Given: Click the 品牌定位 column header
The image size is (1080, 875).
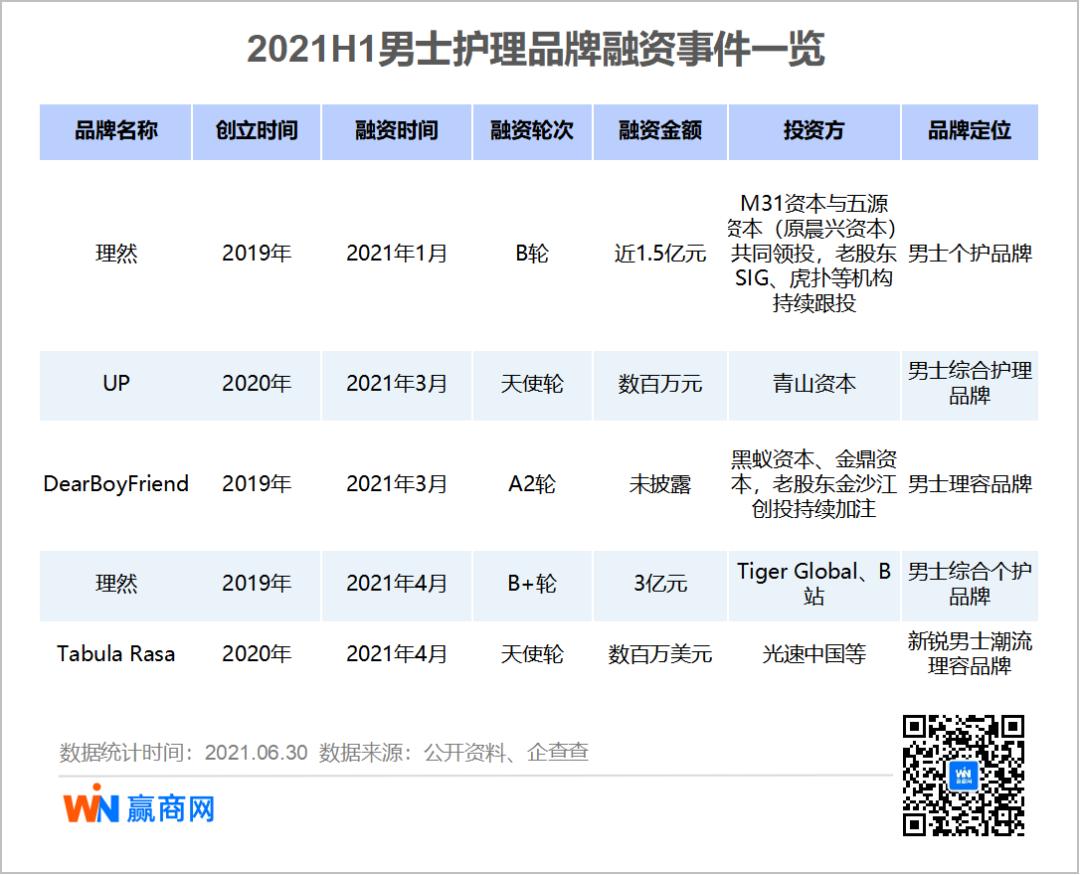Looking at the screenshot, I should [x=970, y=131].
